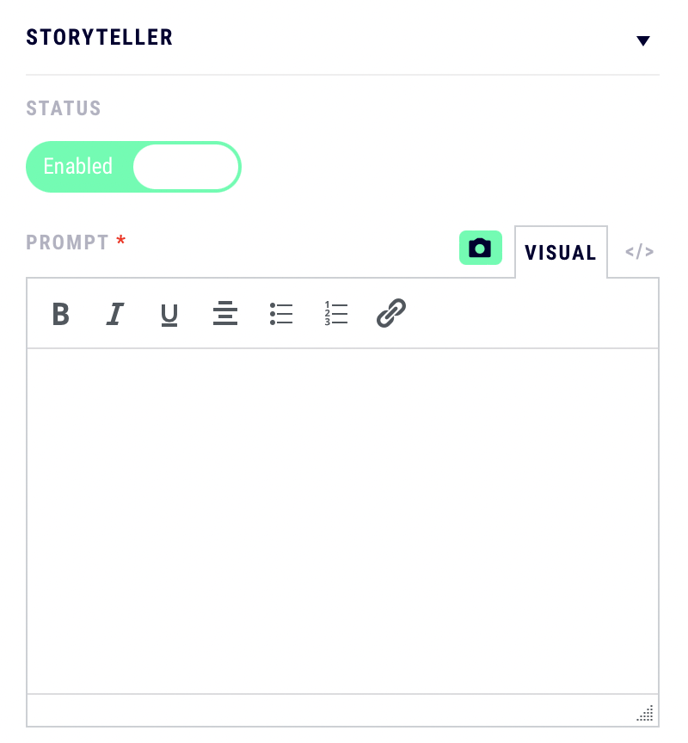
Task: Click the Prompt field label
Action: pos(67,243)
